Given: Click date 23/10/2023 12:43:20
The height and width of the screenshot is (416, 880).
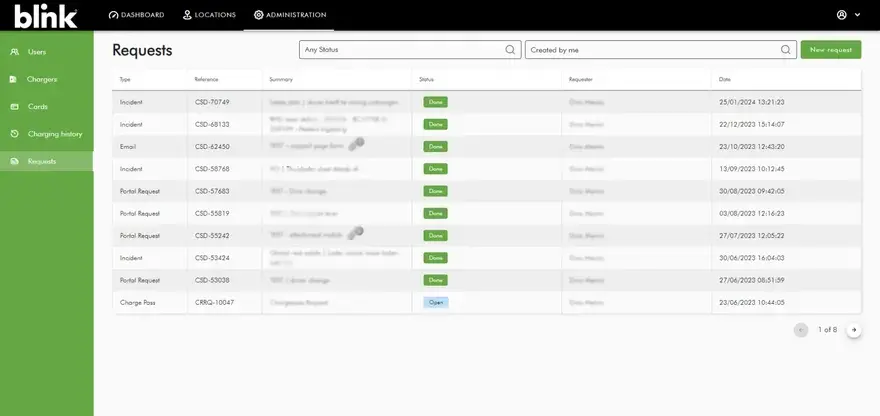Looking at the screenshot, I should 751,147.
